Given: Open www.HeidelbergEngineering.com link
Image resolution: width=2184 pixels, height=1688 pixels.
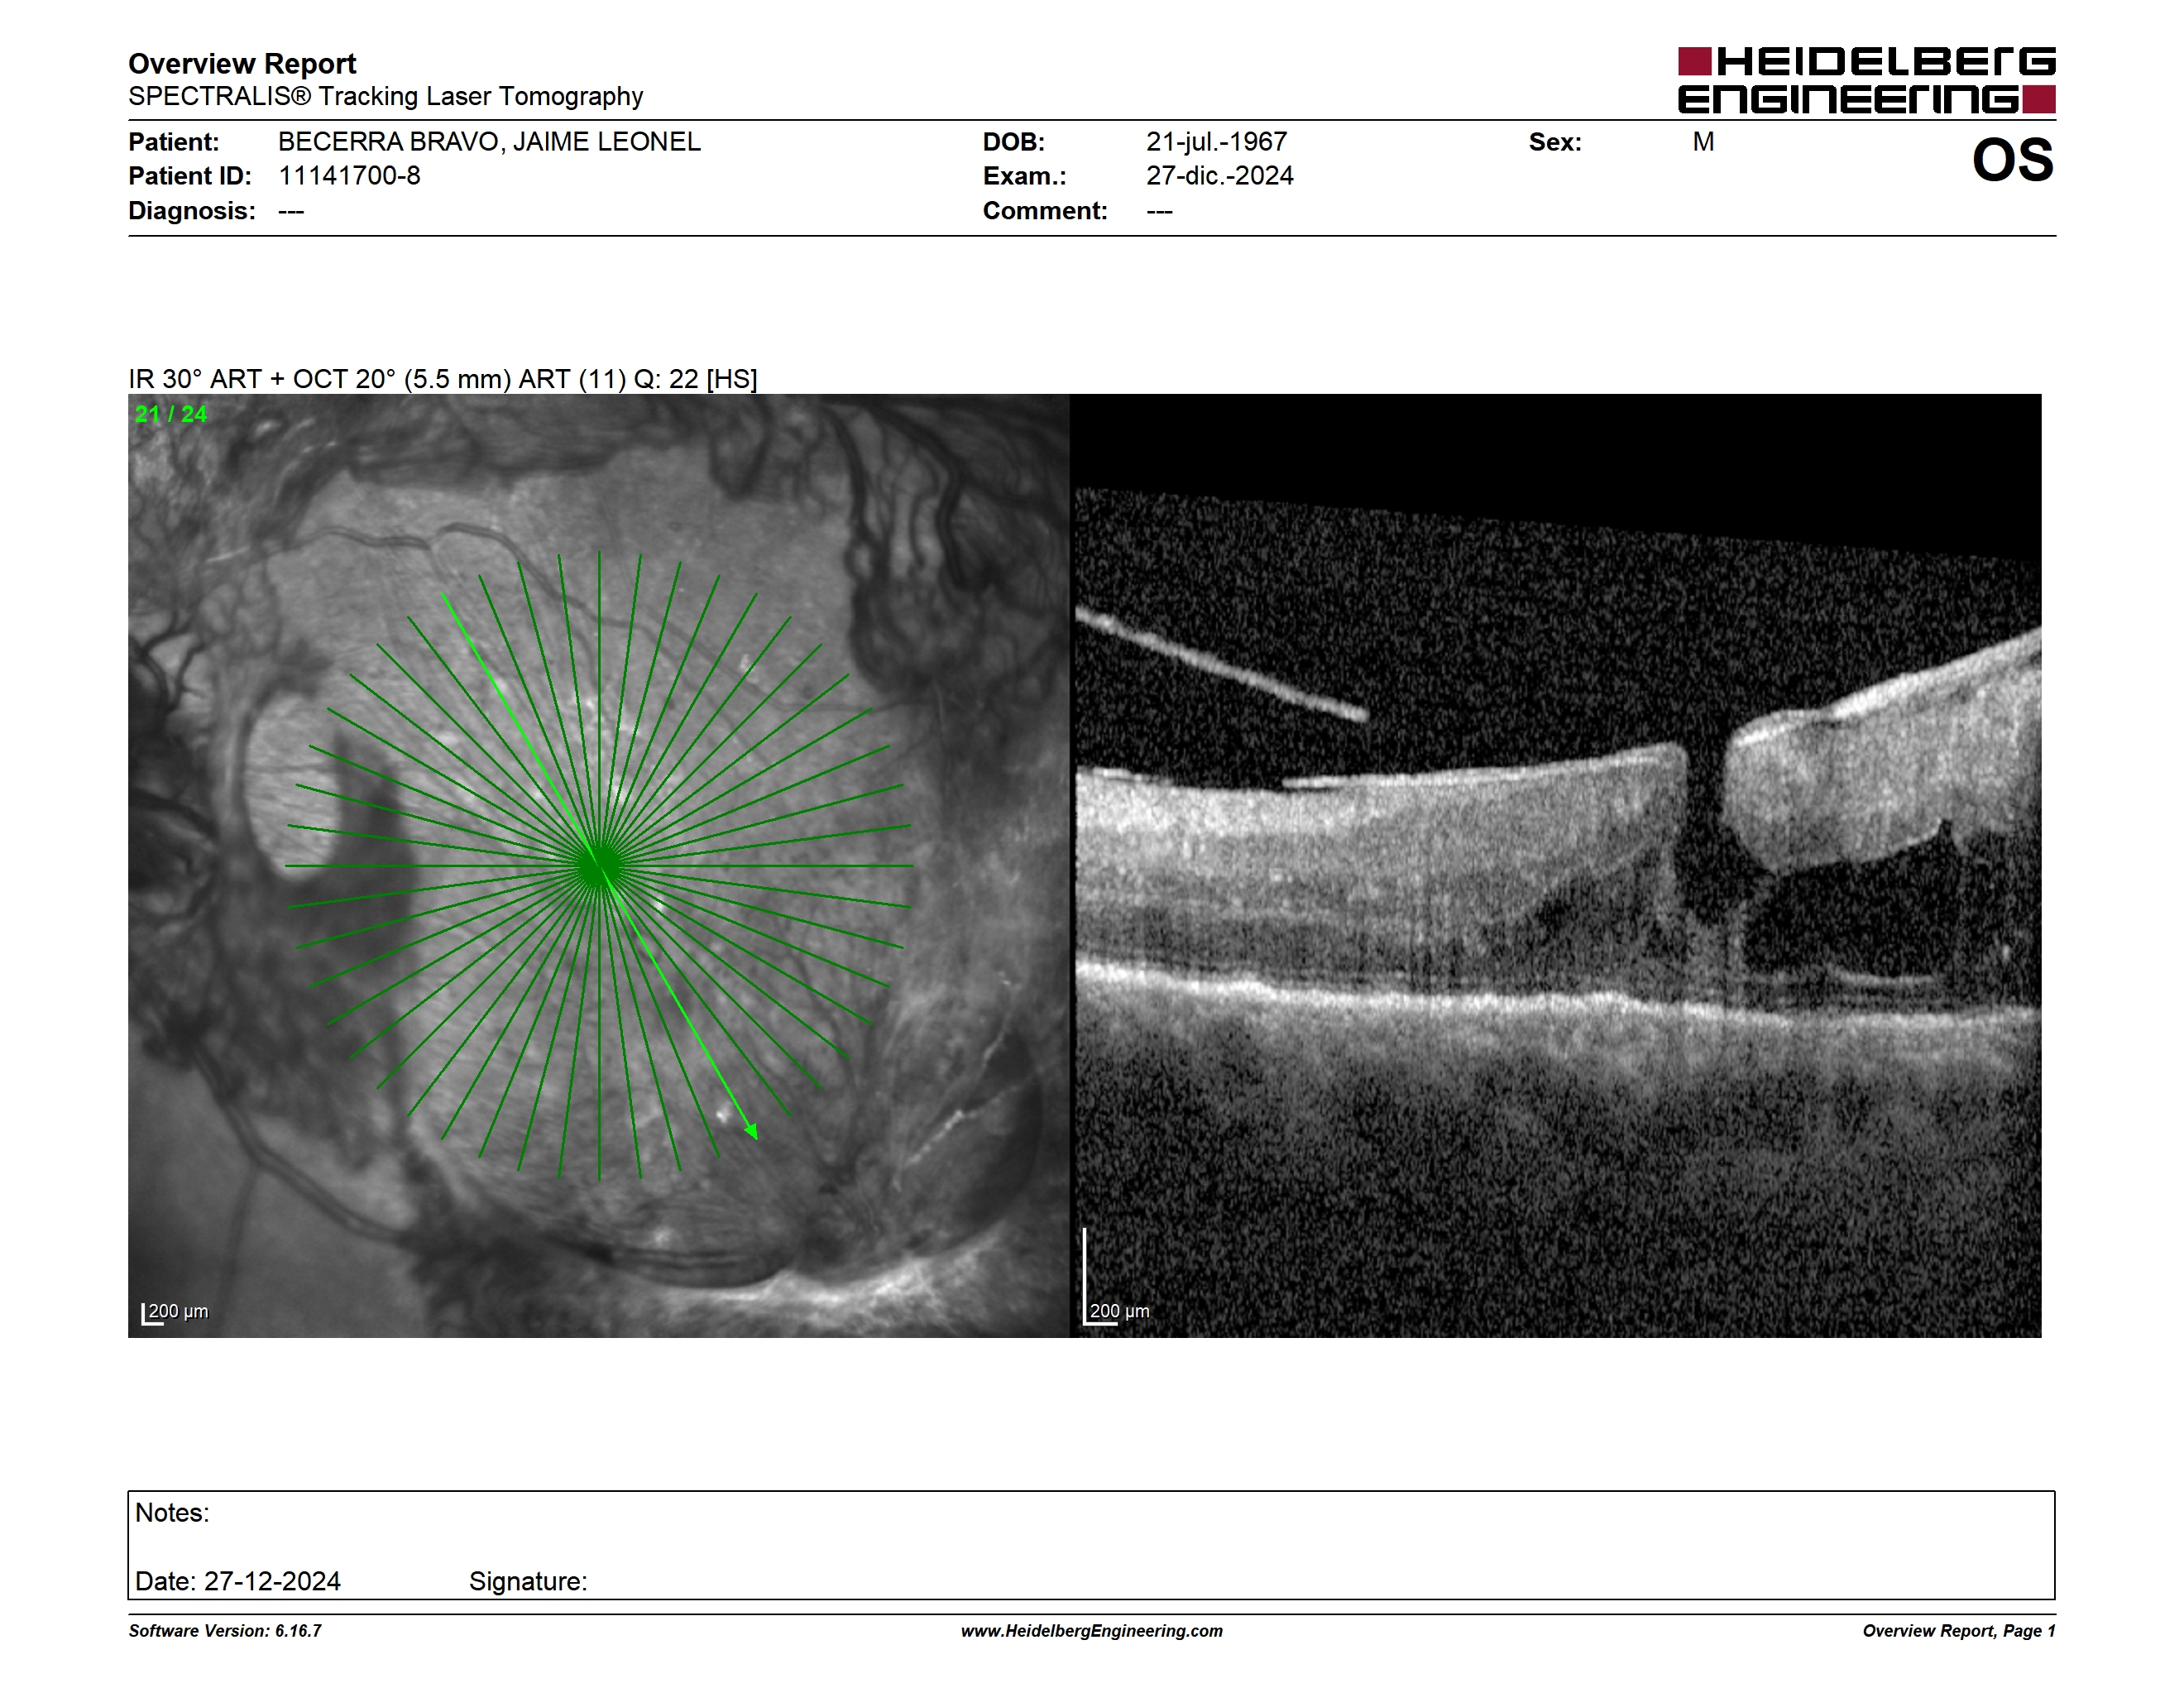Looking at the screenshot, I should pyautogui.click(x=1092, y=1631).
